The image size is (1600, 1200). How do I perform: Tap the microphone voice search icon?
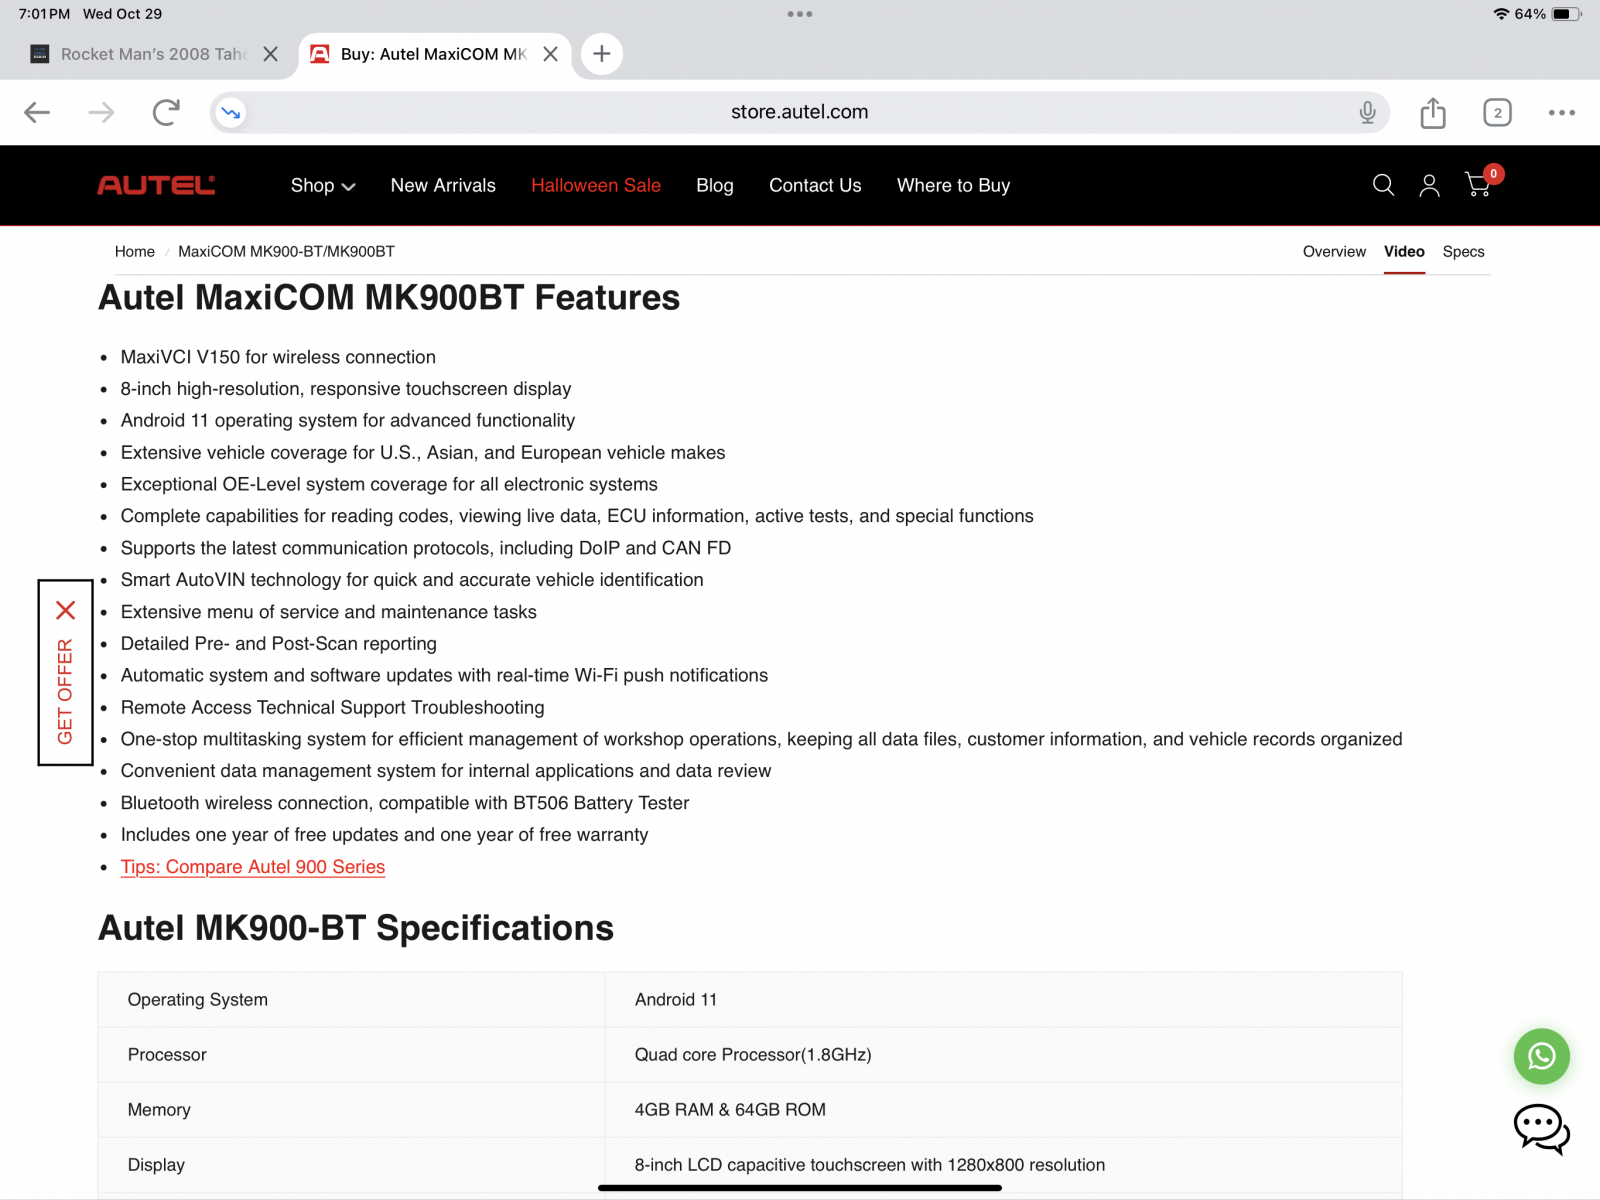pyautogui.click(x=1367, y=112)
